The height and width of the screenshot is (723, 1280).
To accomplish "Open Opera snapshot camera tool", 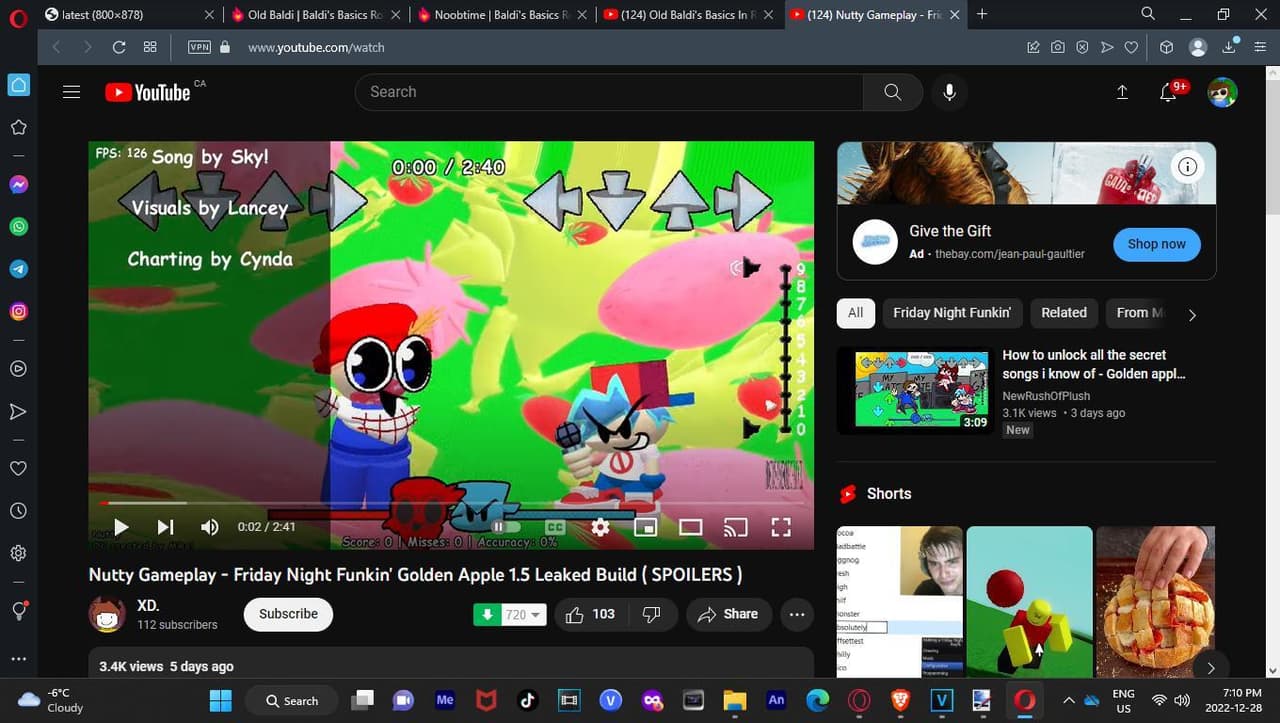I will 1058,47.
